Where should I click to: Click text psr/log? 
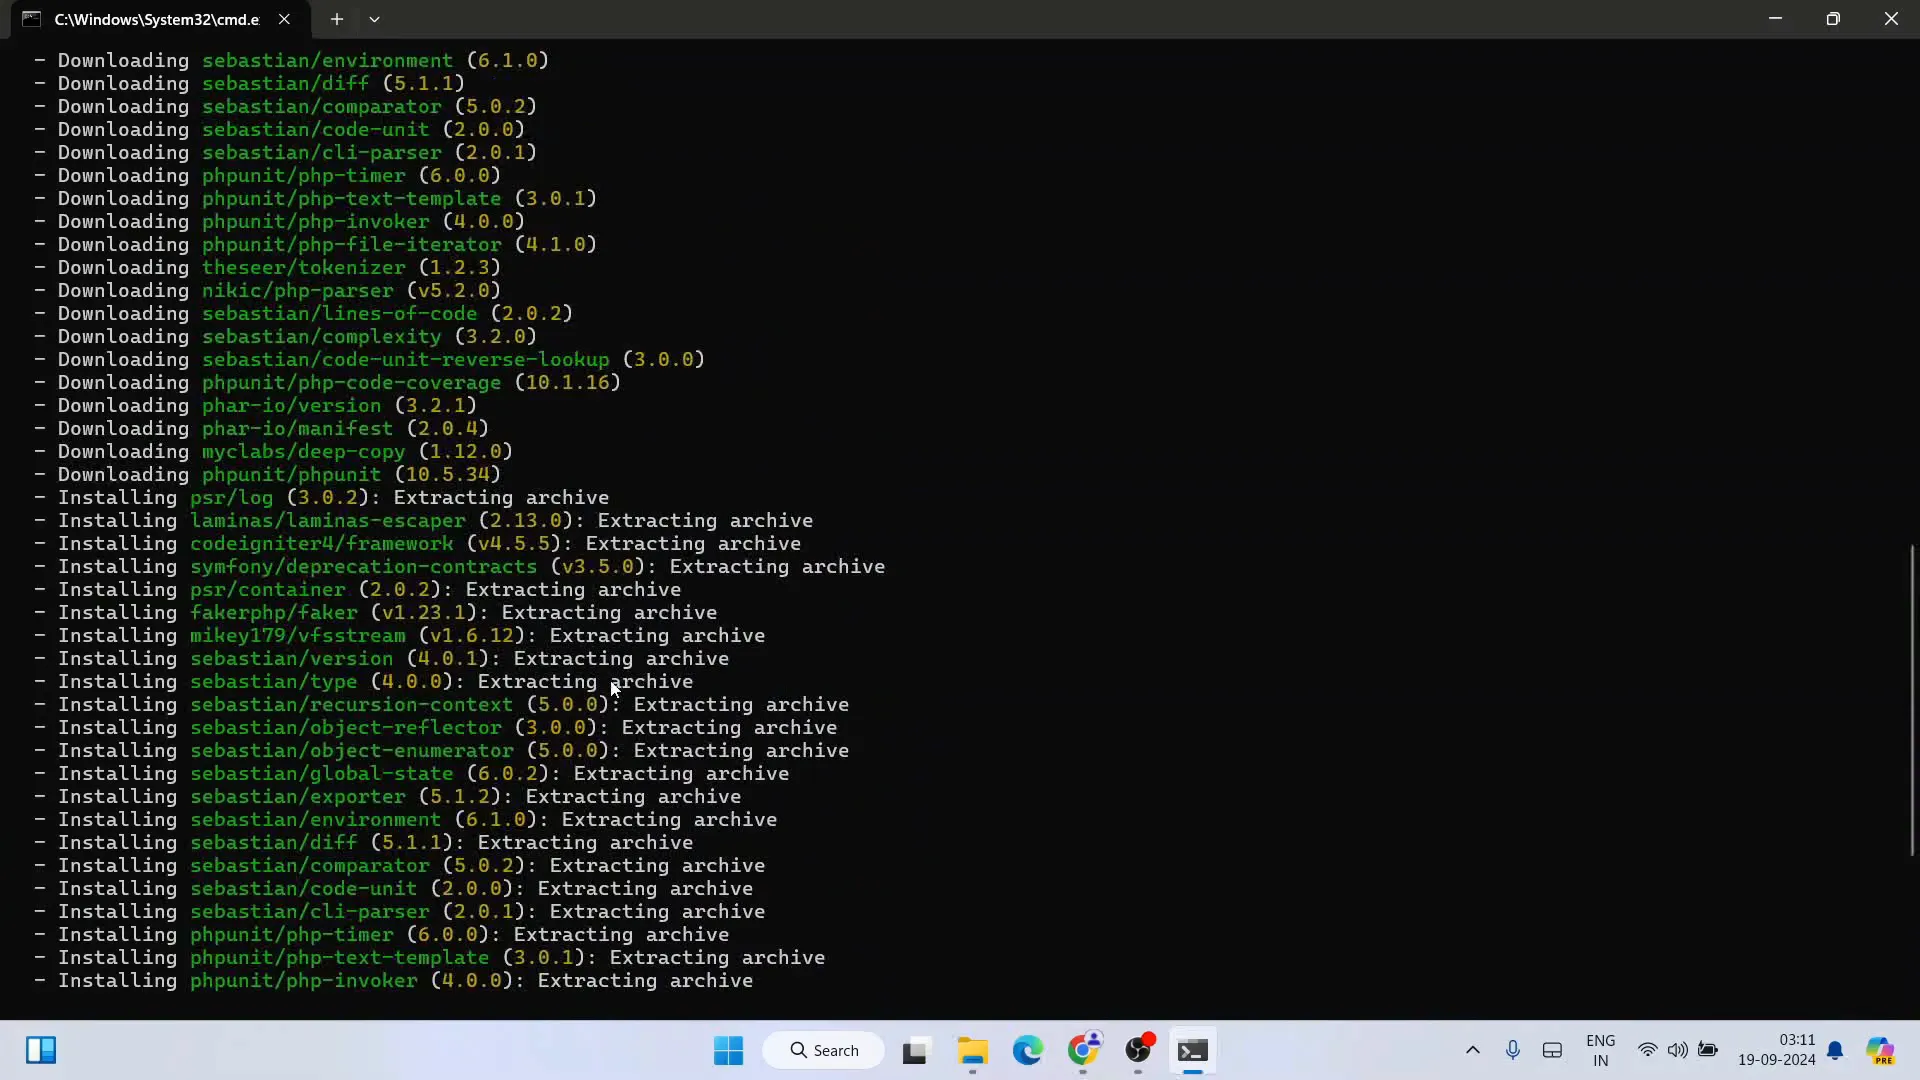click(232, 498)
